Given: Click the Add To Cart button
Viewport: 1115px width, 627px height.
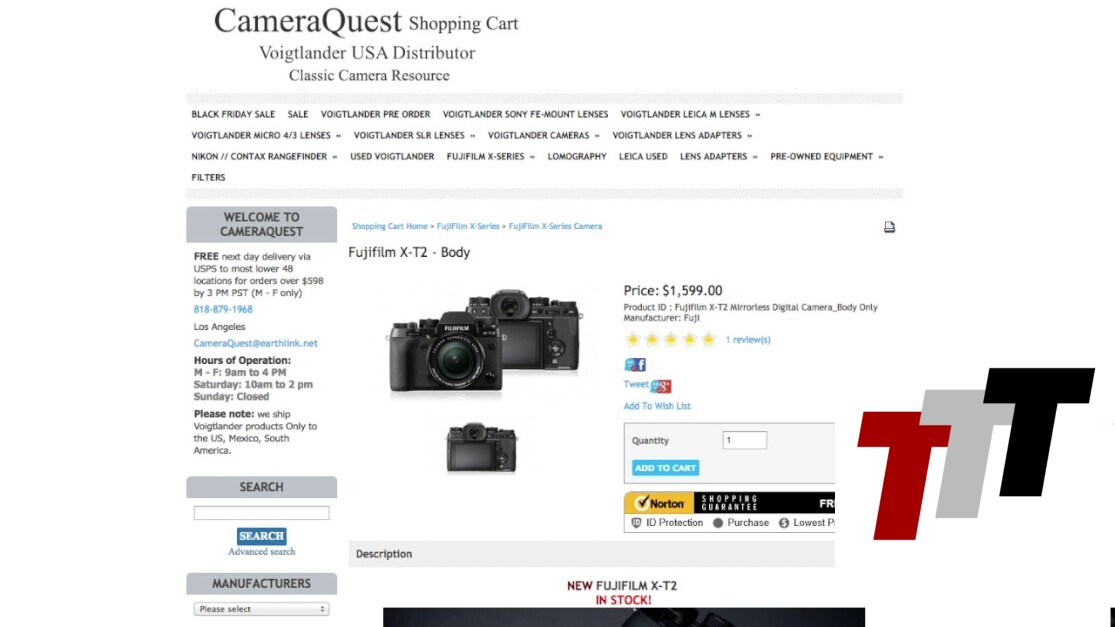Looking at the screenshot, I should point(666,468).
